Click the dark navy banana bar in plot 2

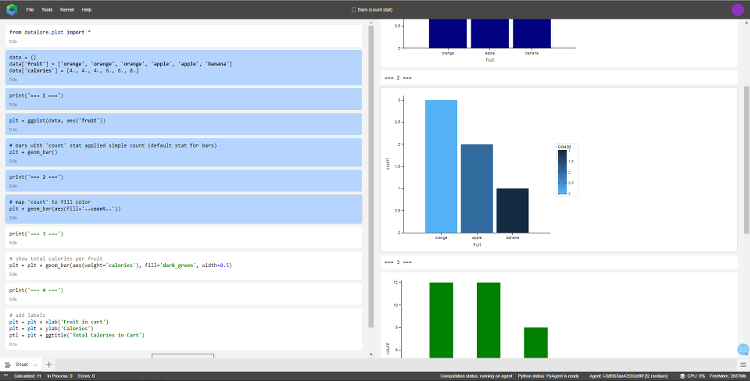[512, 211]
